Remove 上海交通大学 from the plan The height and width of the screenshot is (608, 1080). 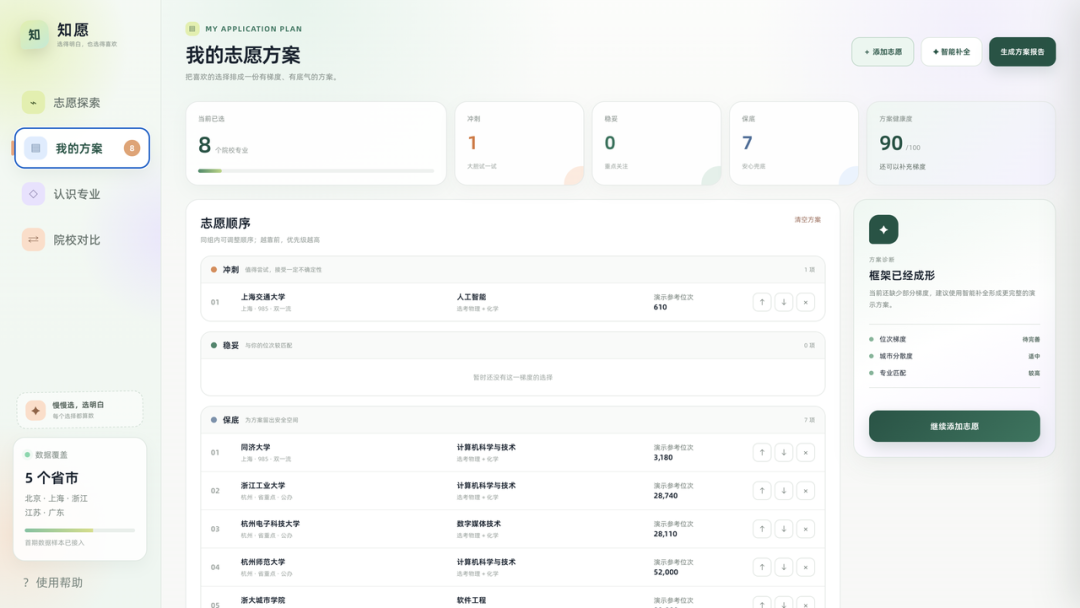(806, 302)
